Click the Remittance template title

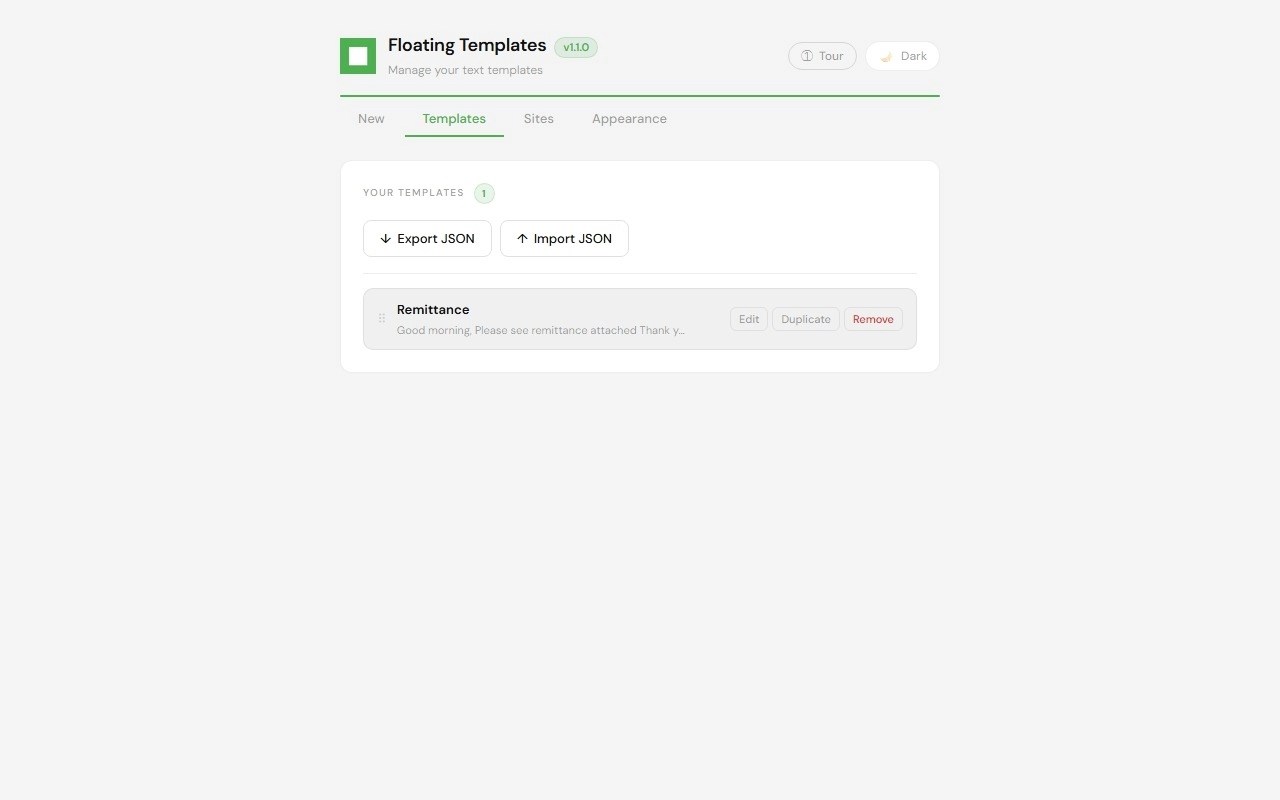point(433,310)
